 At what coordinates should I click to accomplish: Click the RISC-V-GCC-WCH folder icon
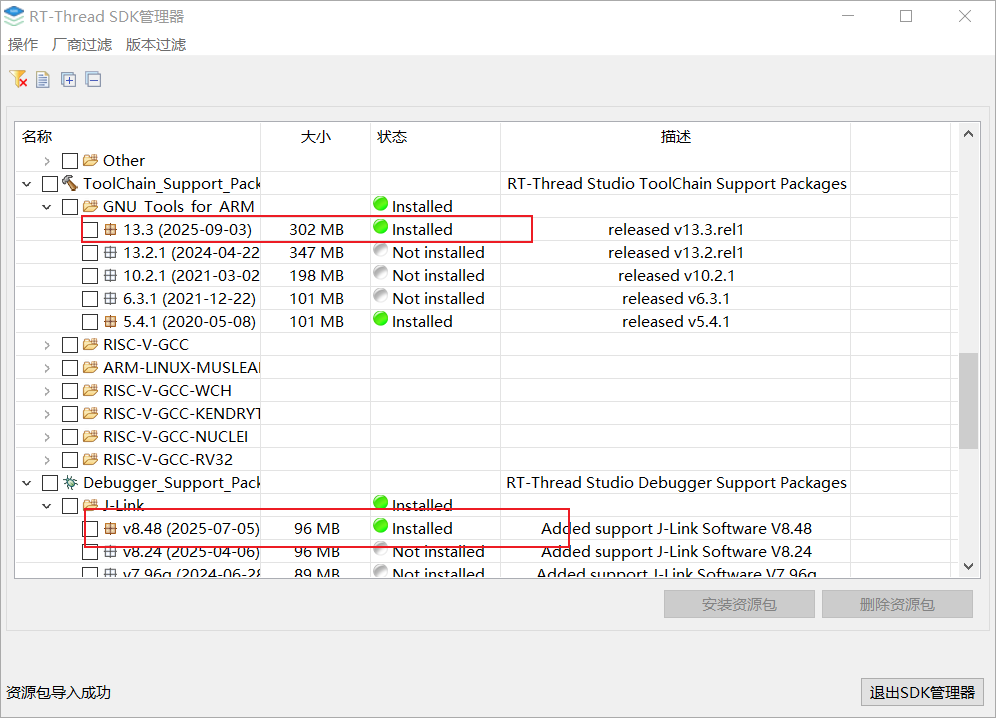pos(90,390)
